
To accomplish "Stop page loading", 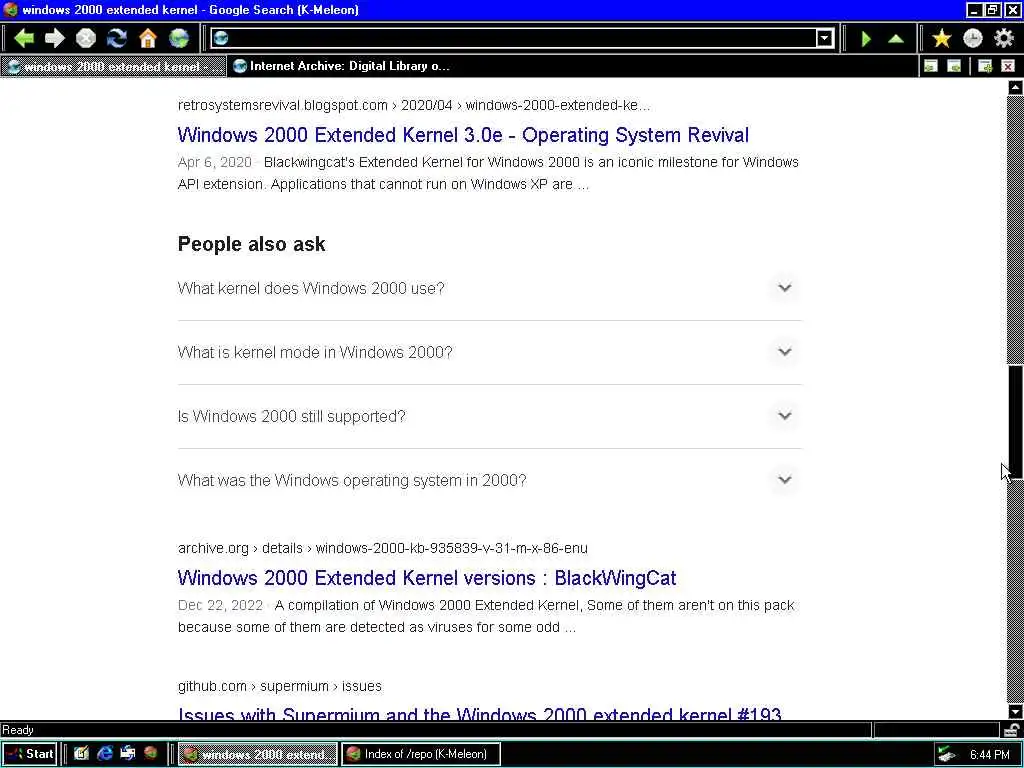I will pyautogui.click(x=86, y=39).
